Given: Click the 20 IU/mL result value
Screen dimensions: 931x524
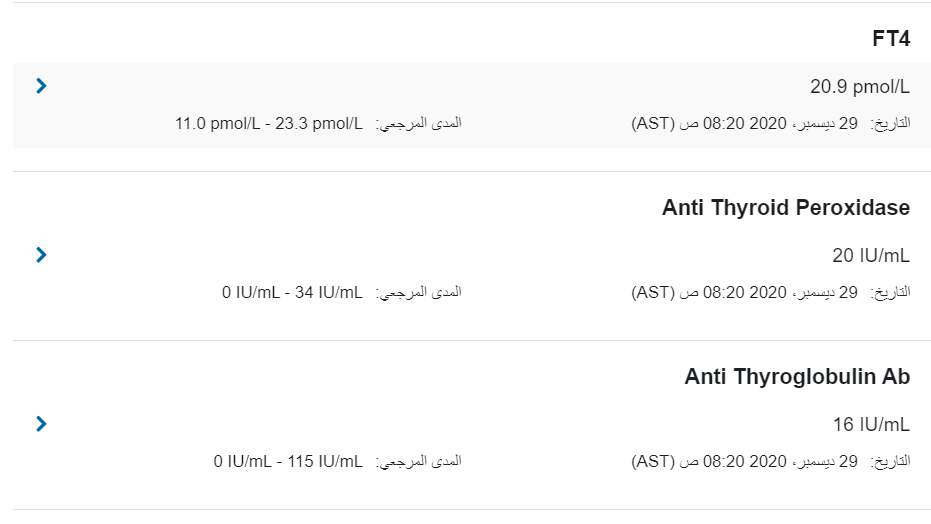Looking at the screenshot, I should [870, 256].
